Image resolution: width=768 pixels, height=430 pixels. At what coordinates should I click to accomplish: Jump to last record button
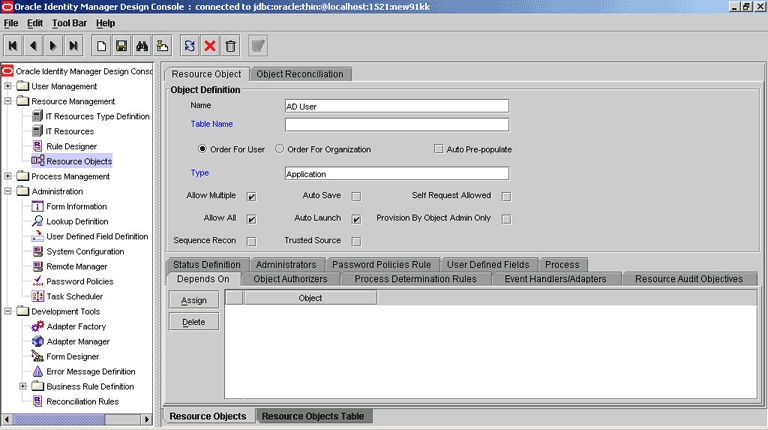[73, 46]
